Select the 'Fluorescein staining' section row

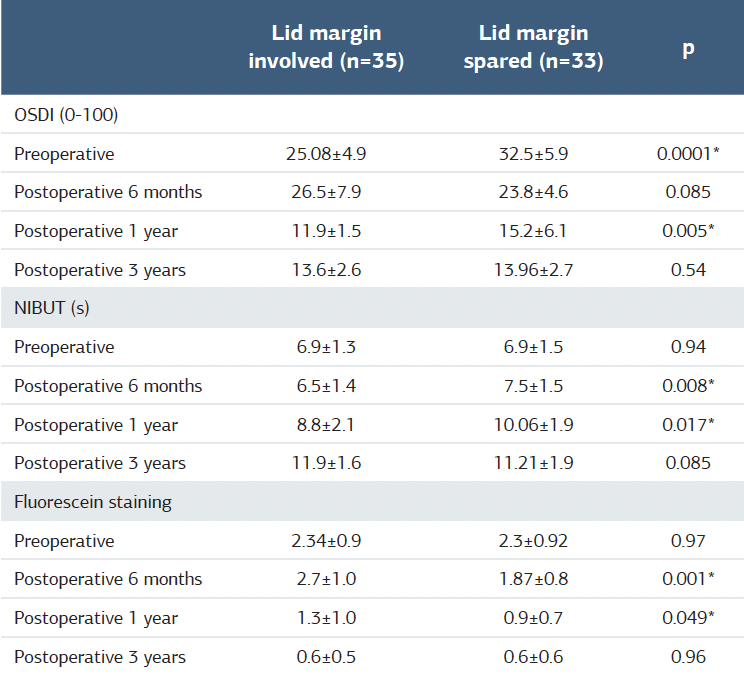tap(372, 502)
